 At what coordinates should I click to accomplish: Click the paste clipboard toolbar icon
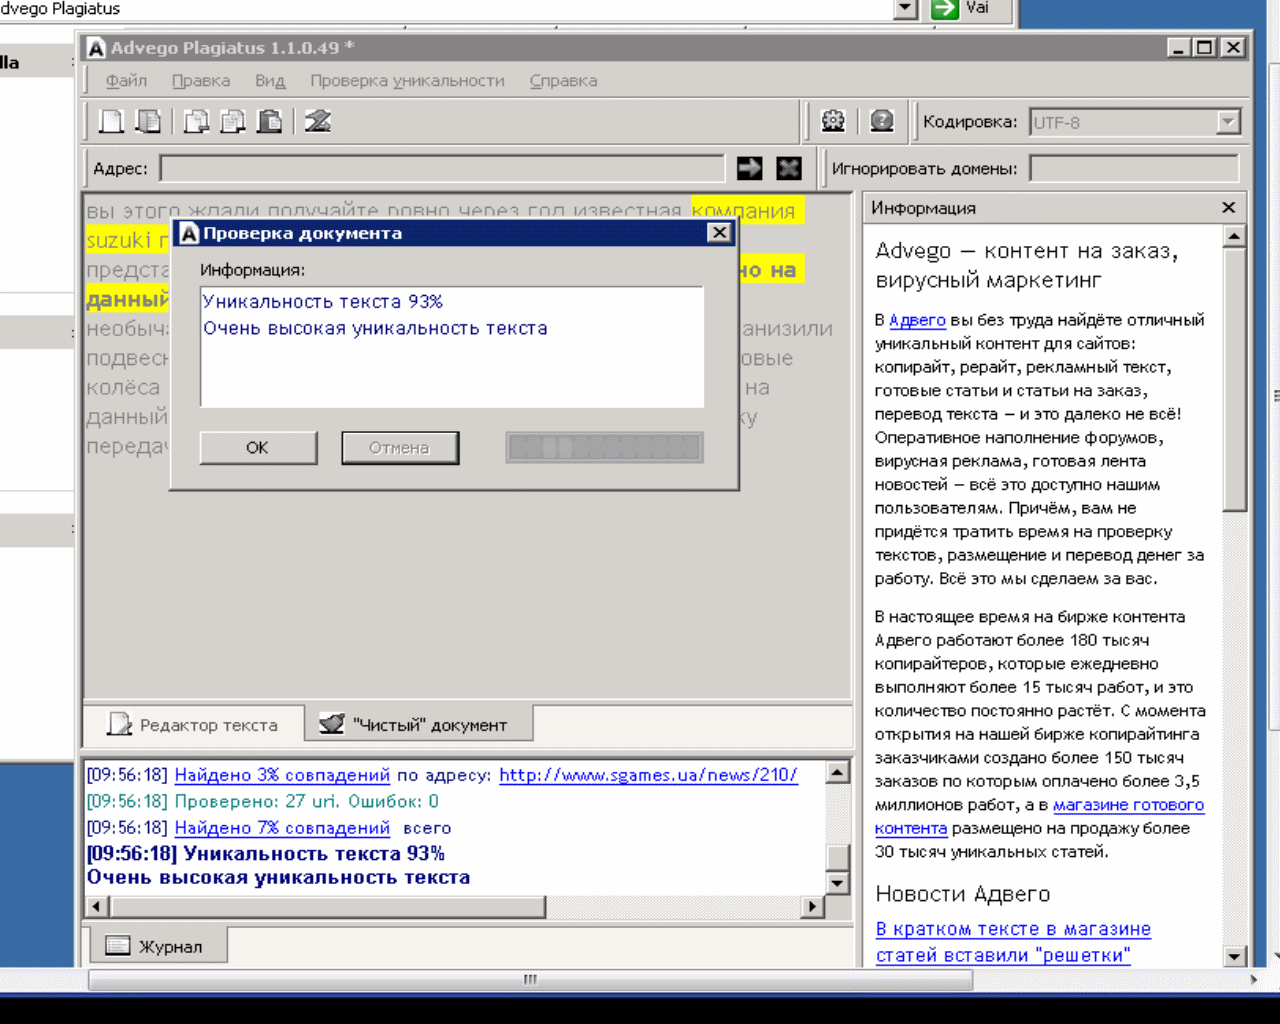269,122
